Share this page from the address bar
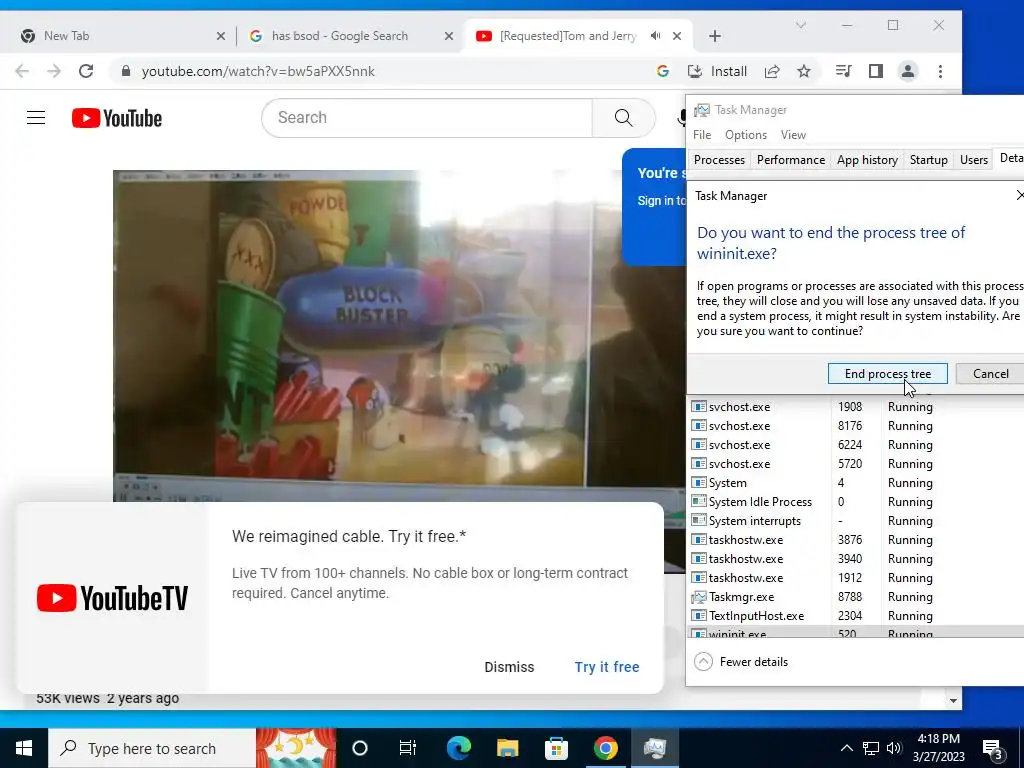The width and height of the screenshot is (1024, 768). pos(772,71)
